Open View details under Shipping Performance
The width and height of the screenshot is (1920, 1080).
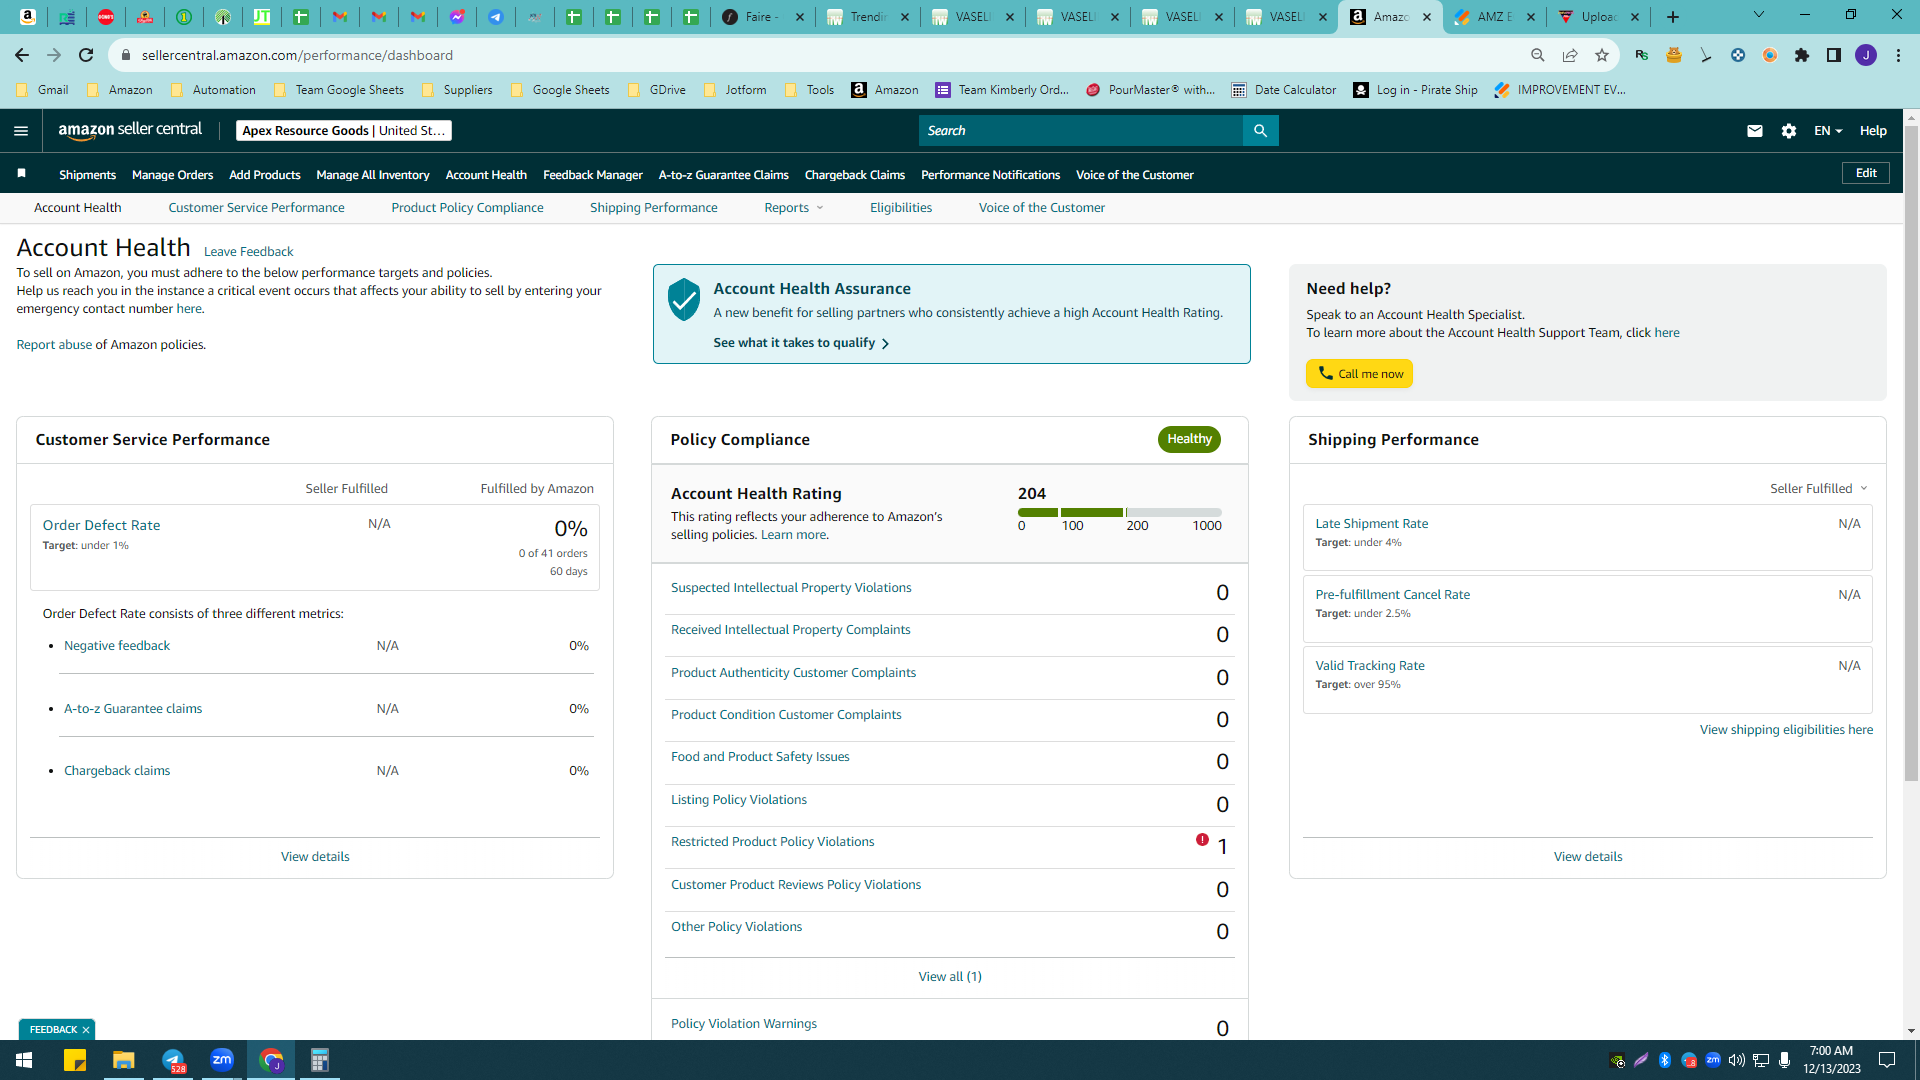1588,857
